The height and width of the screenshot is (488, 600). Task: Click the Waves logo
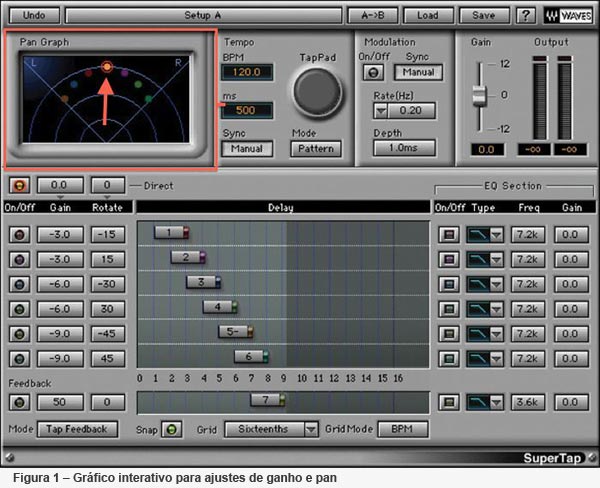pos(569,16)
